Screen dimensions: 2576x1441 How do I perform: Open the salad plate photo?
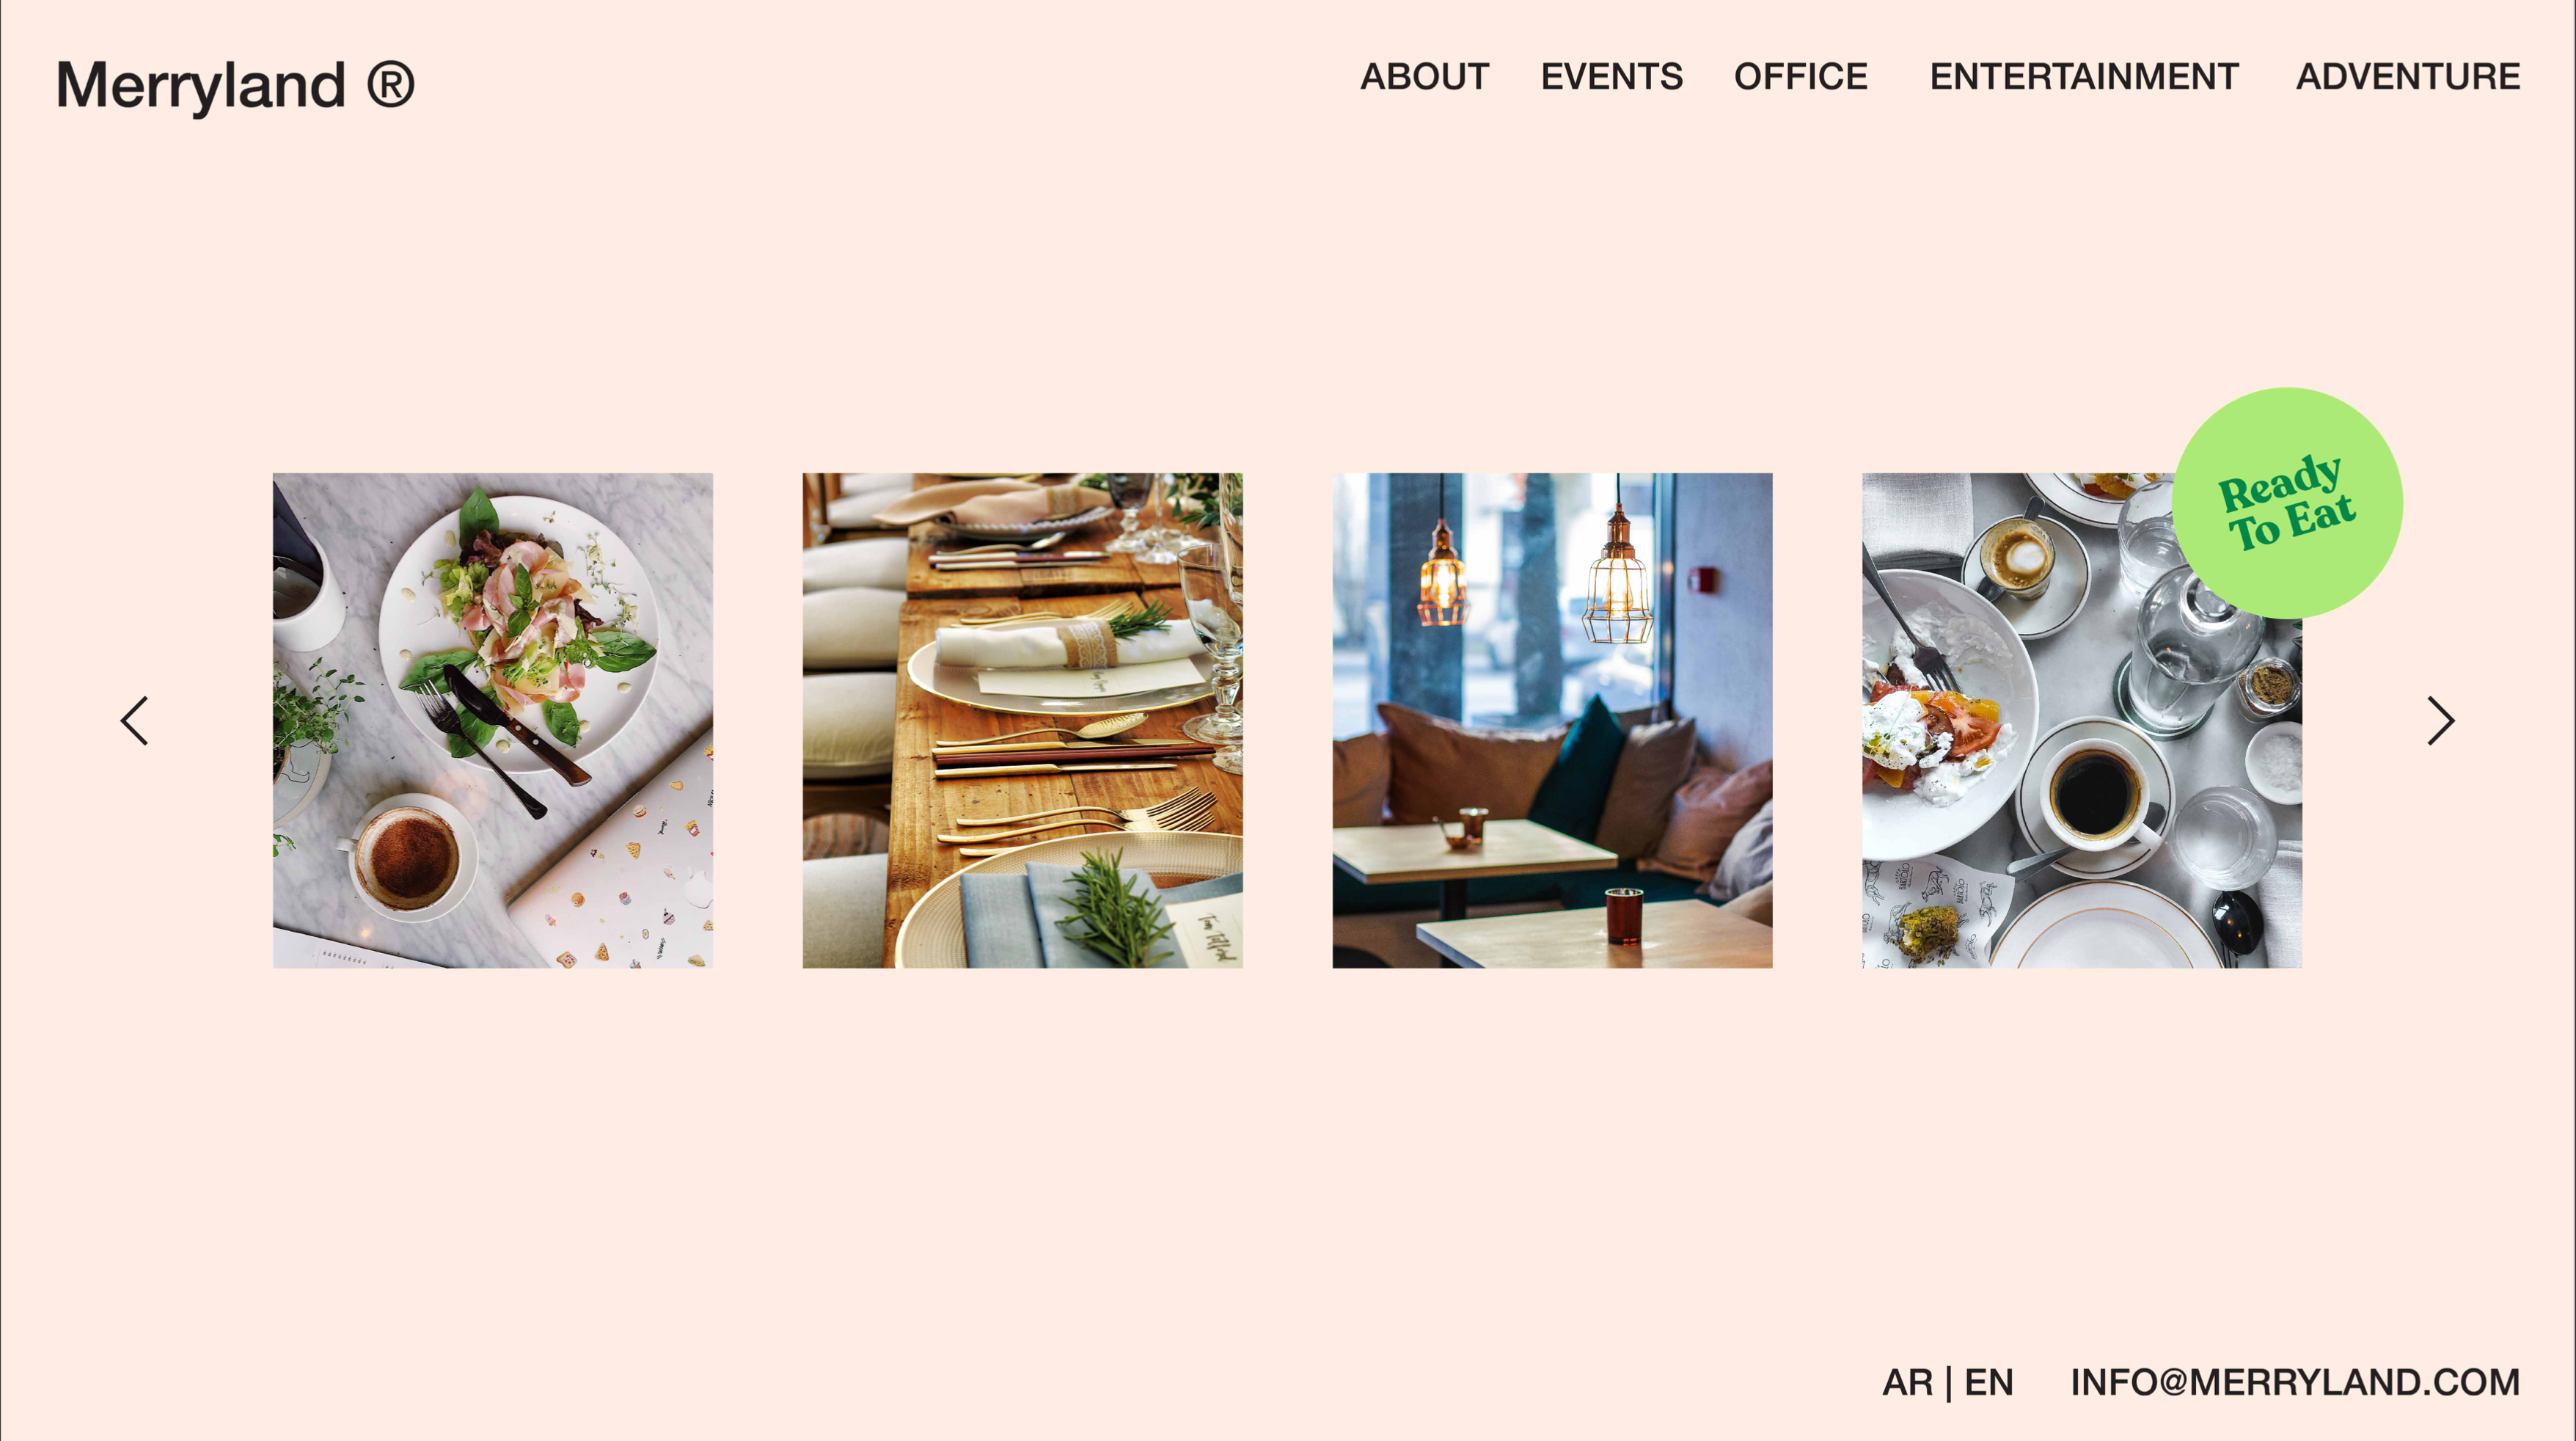(493, 720)
